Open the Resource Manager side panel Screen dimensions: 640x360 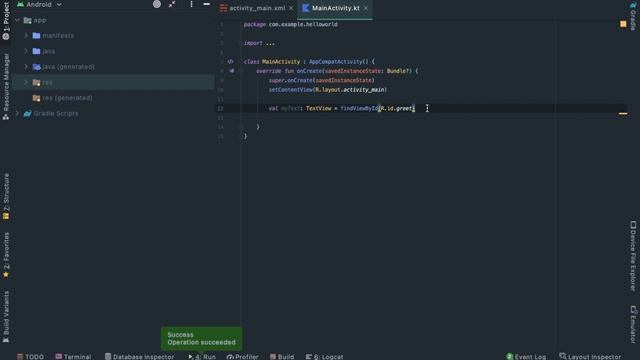tap(6, 87)
